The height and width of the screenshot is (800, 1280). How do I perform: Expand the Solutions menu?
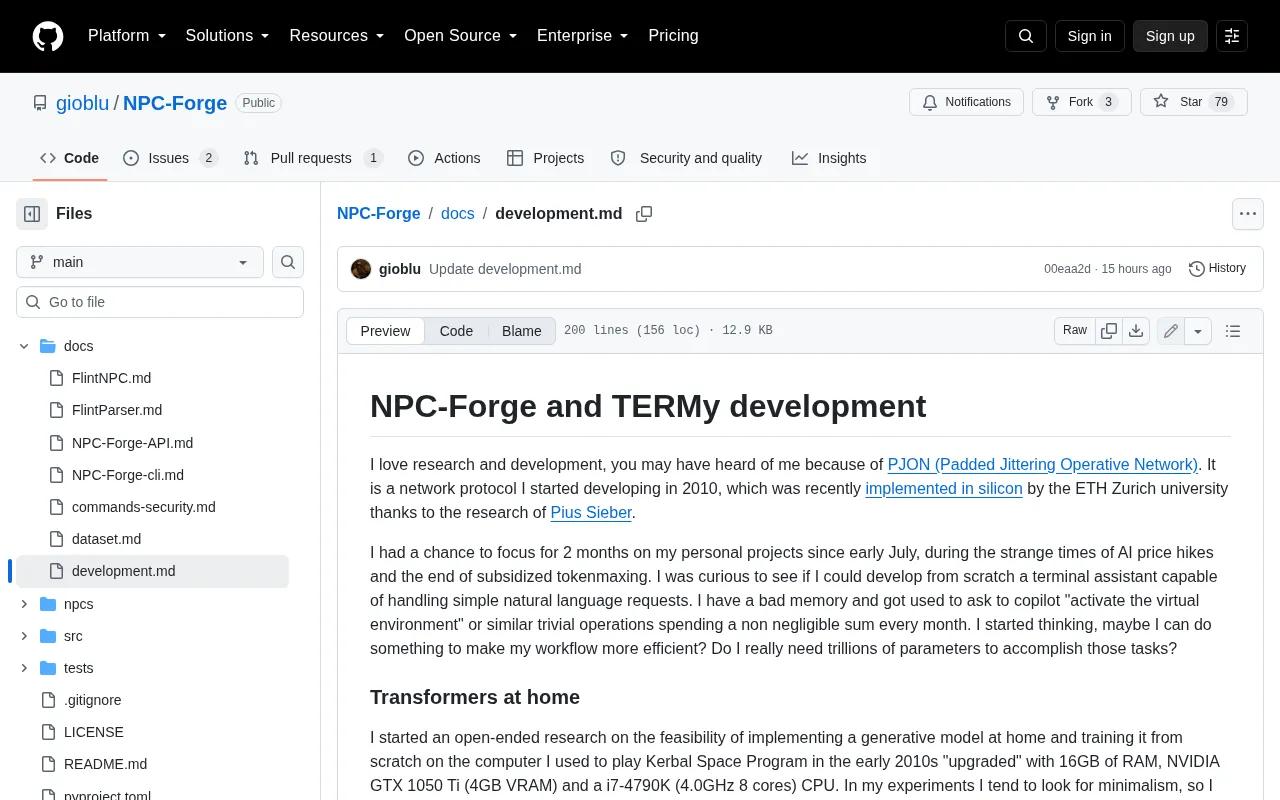[228, 36]
